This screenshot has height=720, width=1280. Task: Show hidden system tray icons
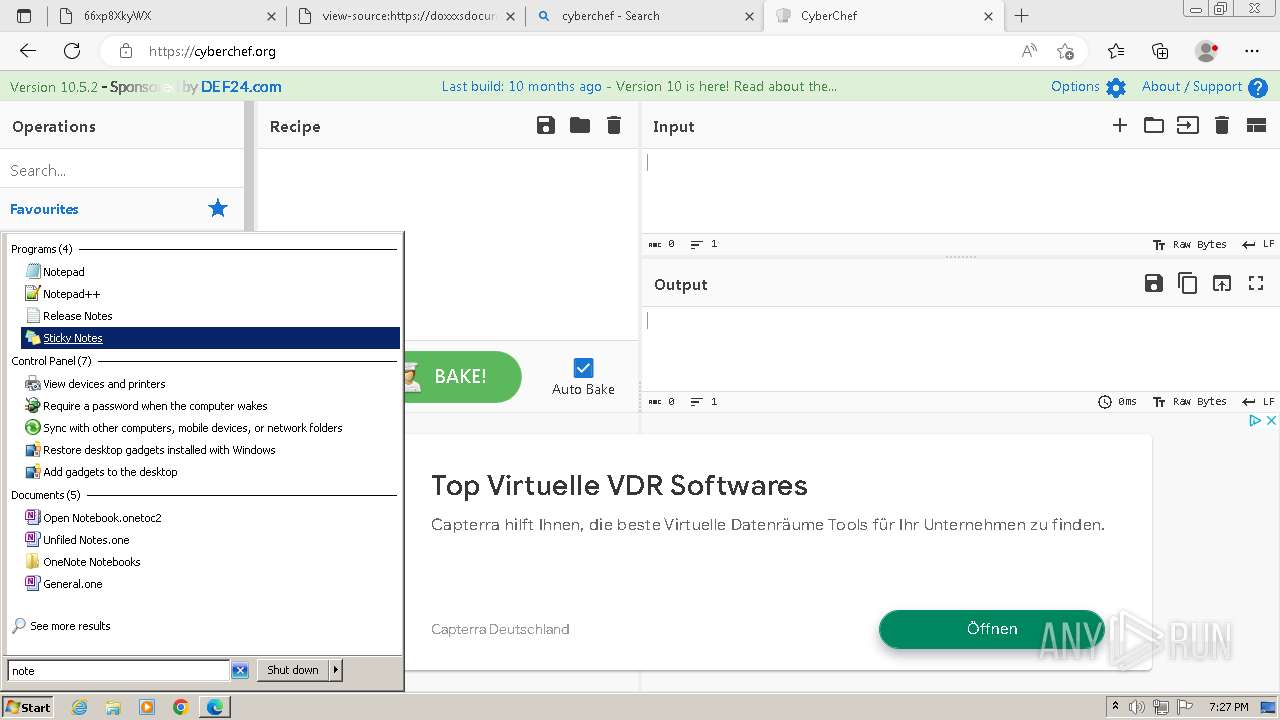pos(1116,707)
